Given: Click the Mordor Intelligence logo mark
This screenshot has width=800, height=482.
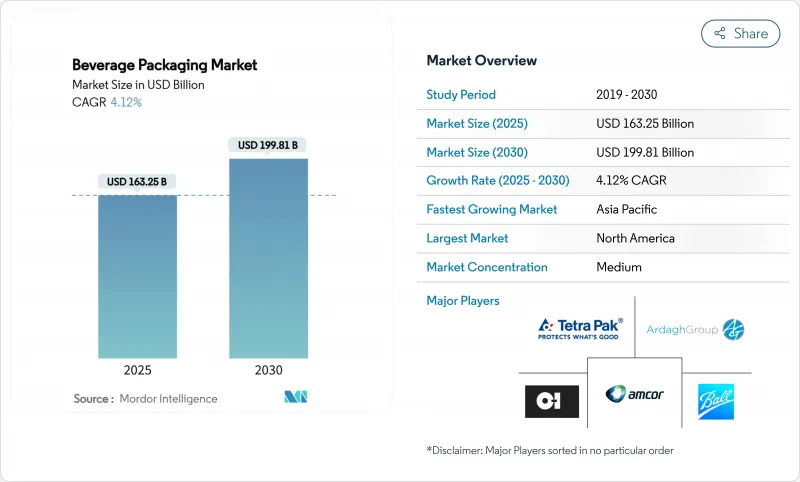Looking at the screenshot, I should (x=295, y=398).
